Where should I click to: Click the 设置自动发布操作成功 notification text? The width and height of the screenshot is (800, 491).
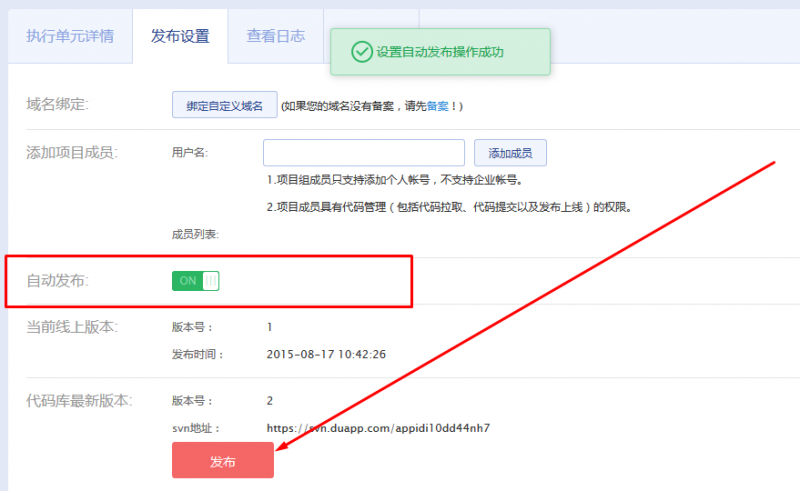pyautogui.click(x=454, y=52)
